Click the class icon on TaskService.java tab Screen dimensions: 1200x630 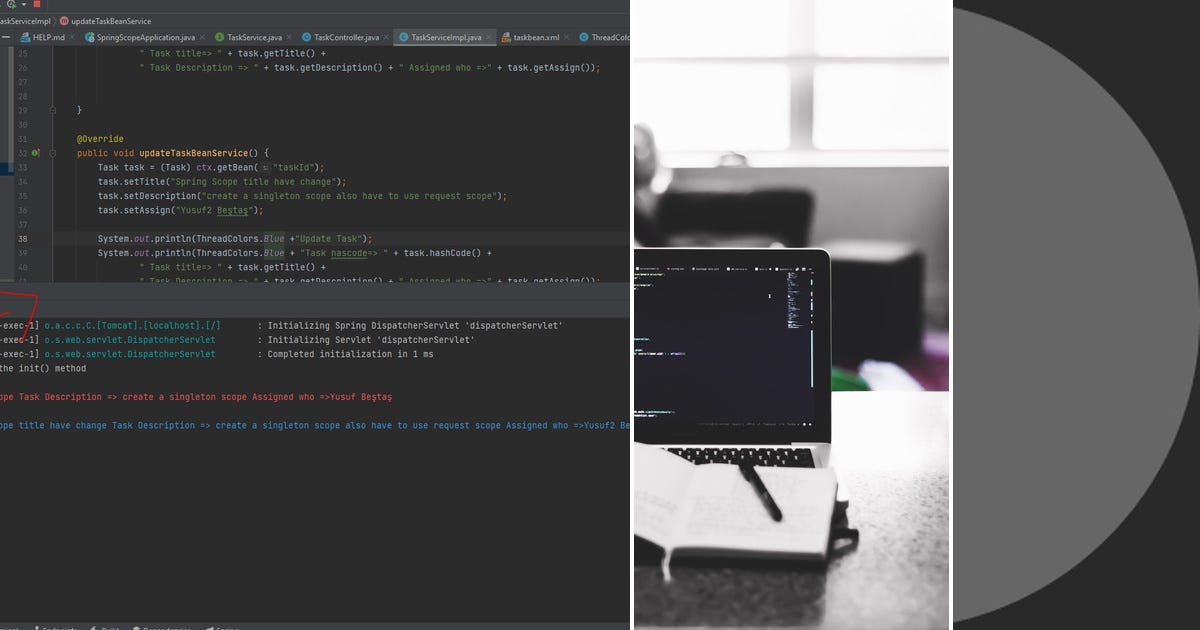(218, 37)
